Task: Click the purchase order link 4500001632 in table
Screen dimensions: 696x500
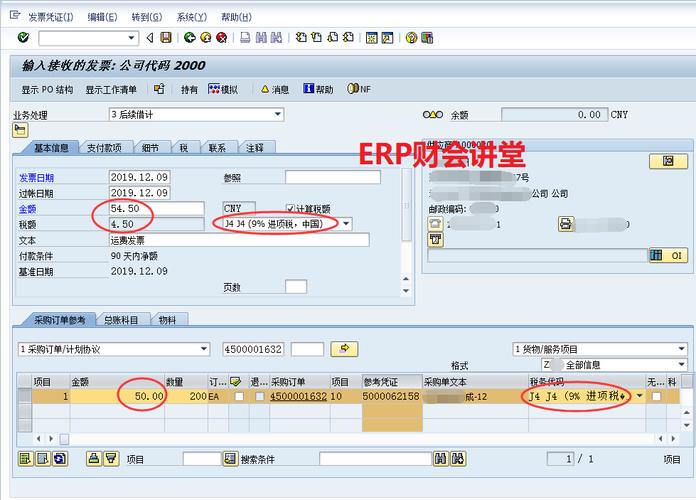Action: [x=298, y=396]
